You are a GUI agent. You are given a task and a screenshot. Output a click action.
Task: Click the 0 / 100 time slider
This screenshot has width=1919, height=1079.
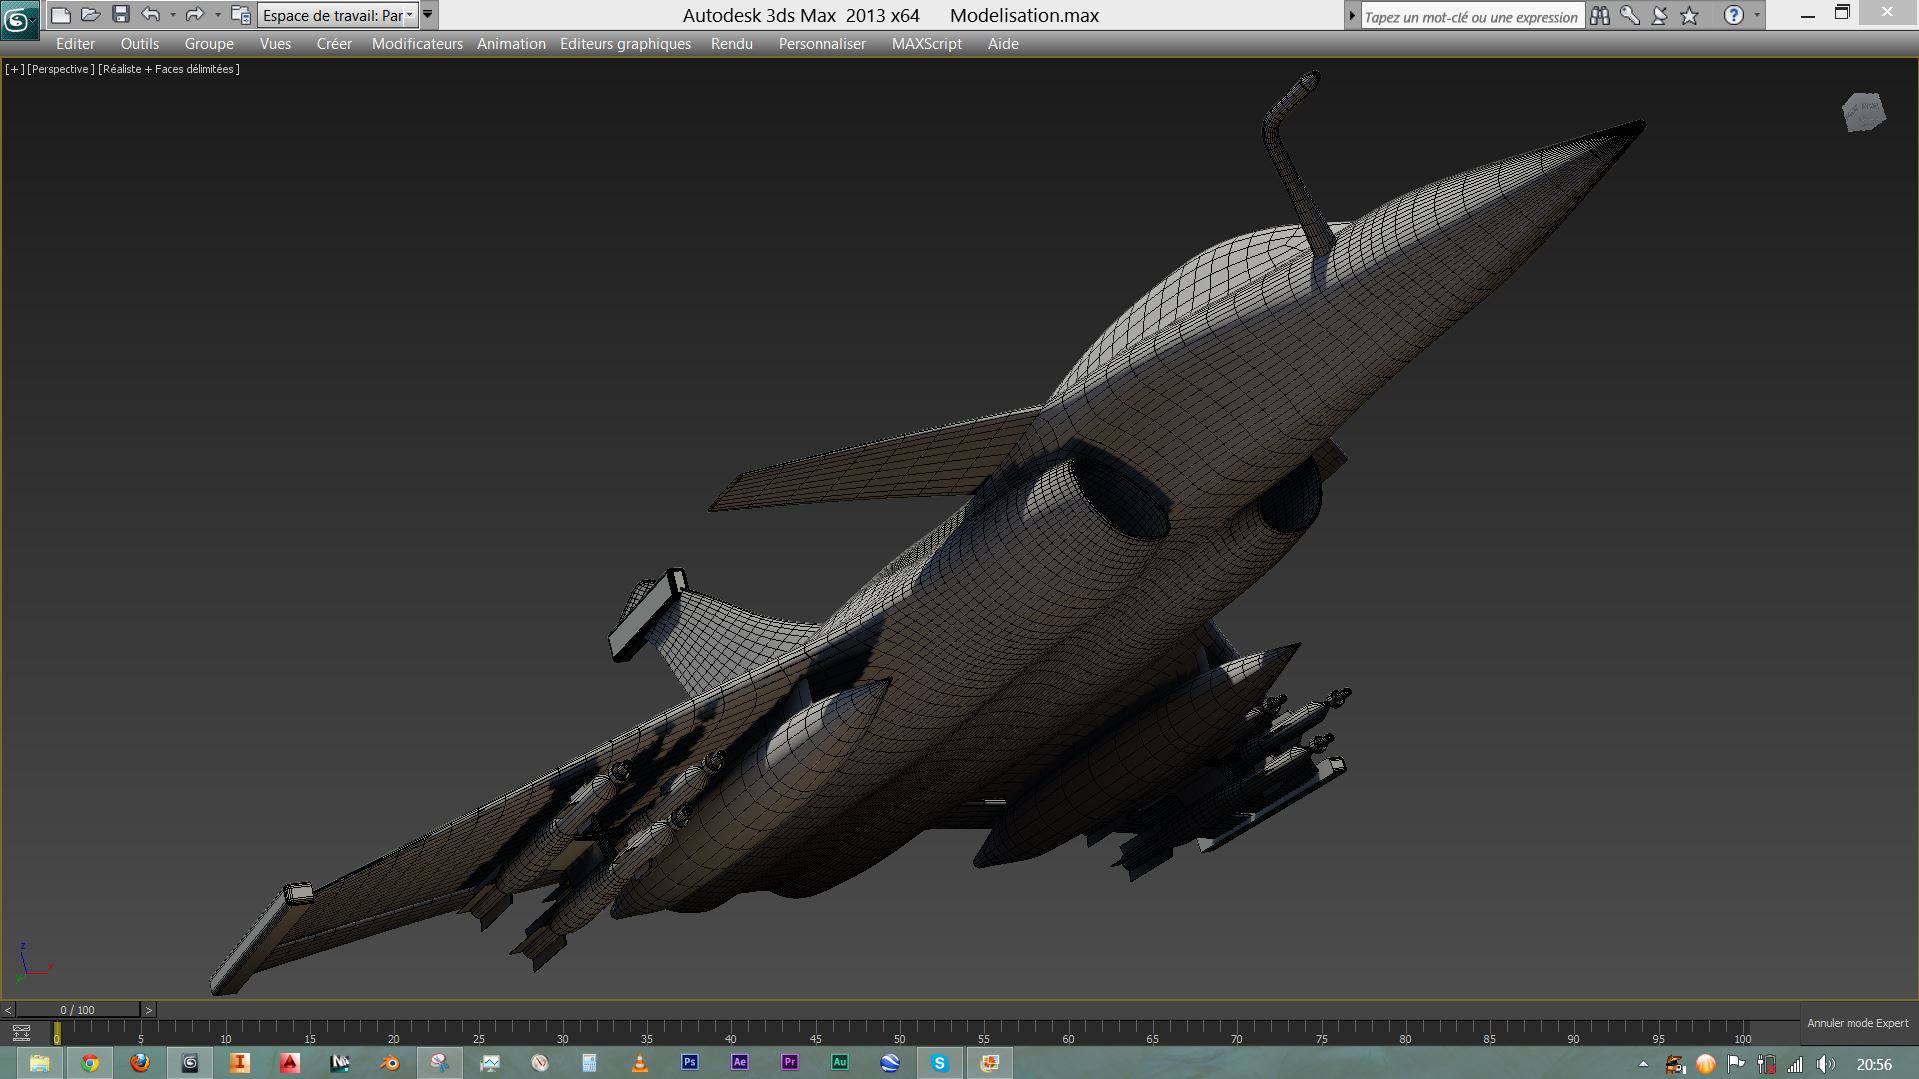78,1010
